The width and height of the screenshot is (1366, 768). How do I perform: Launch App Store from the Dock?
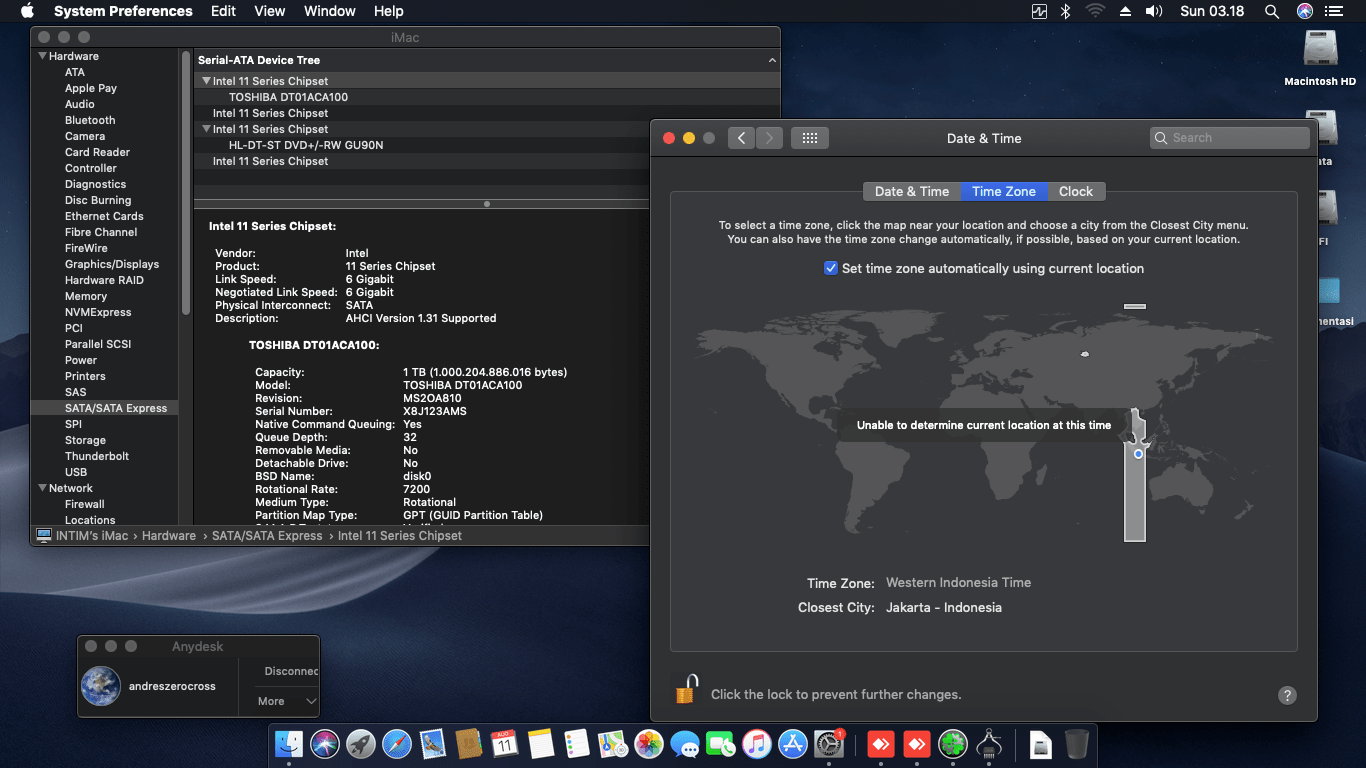793,744
